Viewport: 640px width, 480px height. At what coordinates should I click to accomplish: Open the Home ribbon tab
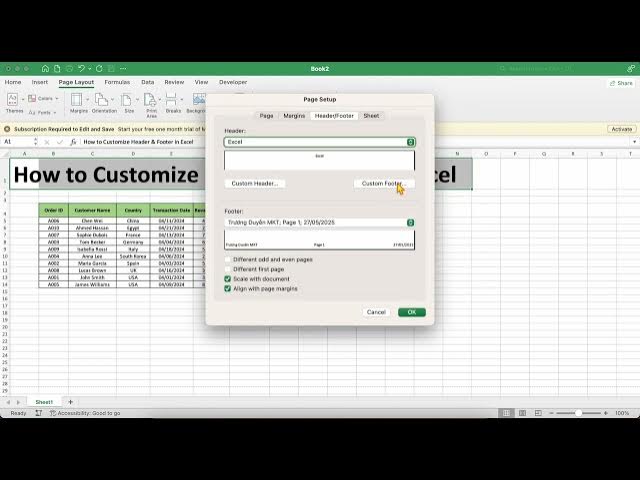(13, 82)
